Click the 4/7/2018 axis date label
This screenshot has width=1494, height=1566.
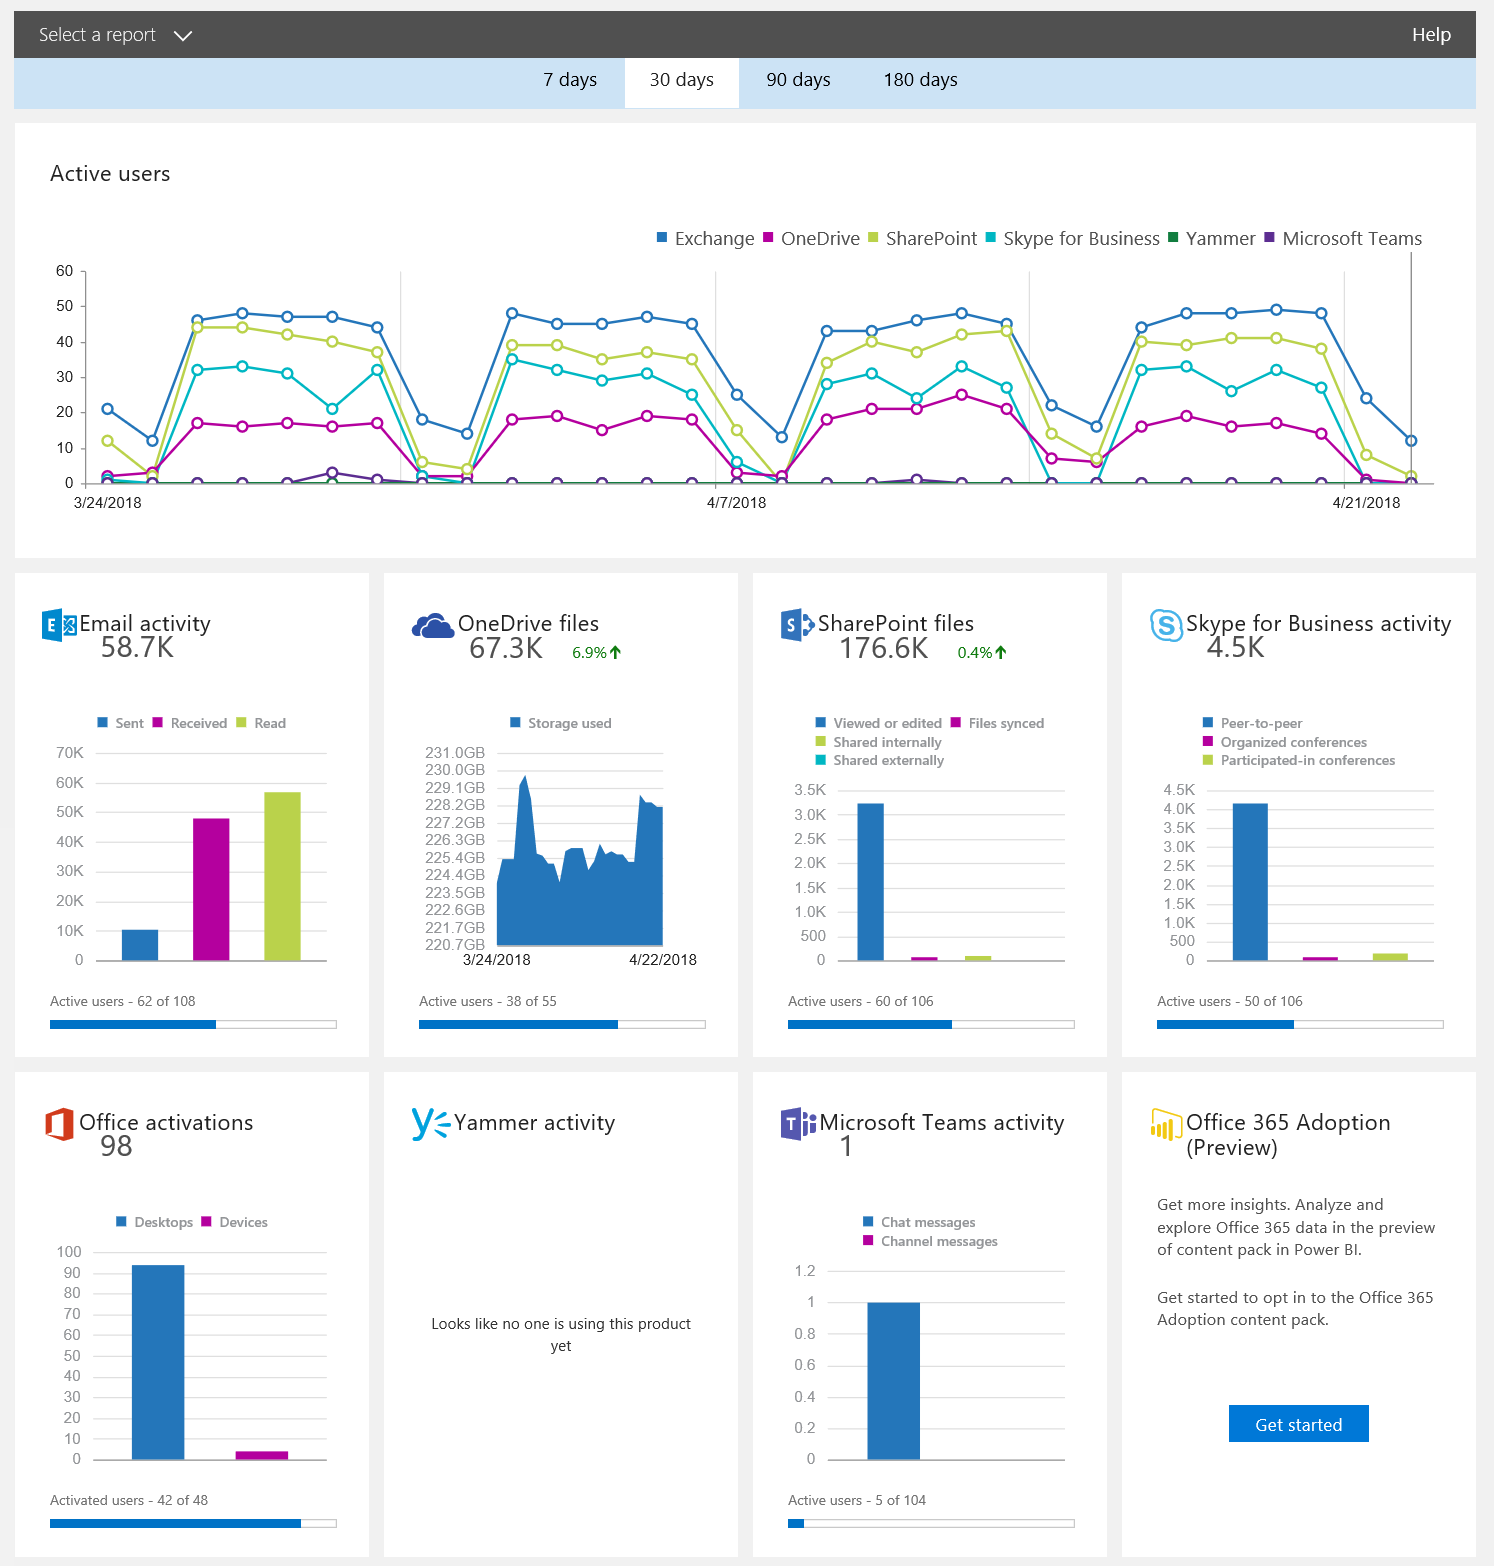(x=736, y=503)
